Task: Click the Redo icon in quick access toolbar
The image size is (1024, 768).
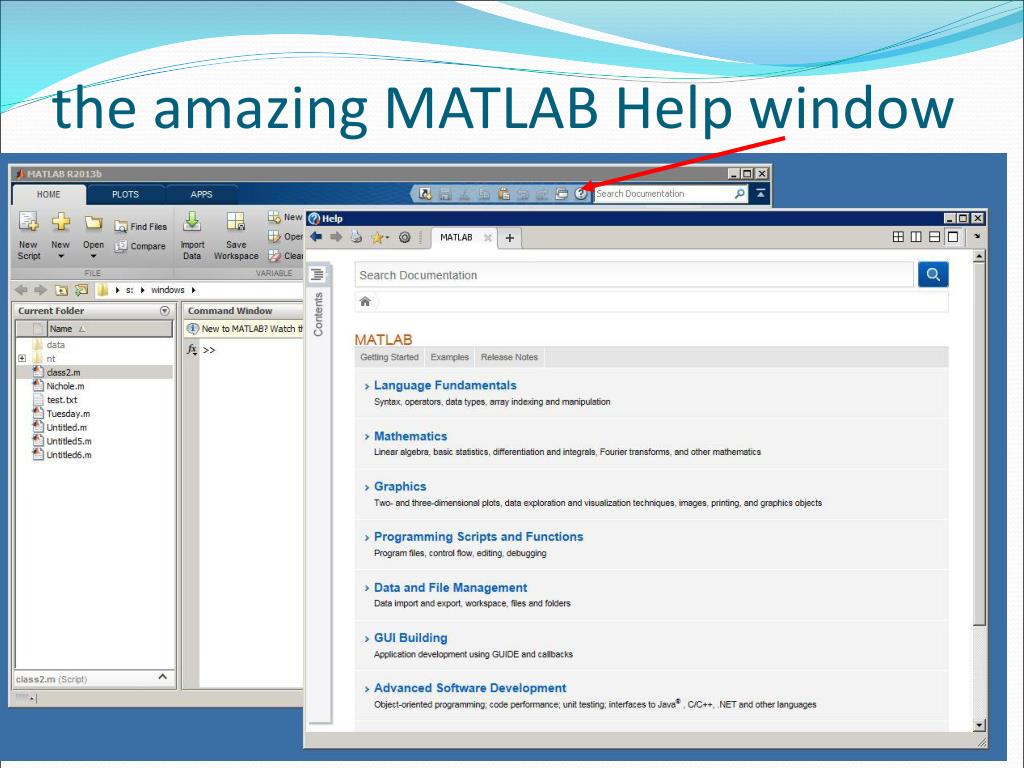Action: pyautogui.click(x=541, y=194)
